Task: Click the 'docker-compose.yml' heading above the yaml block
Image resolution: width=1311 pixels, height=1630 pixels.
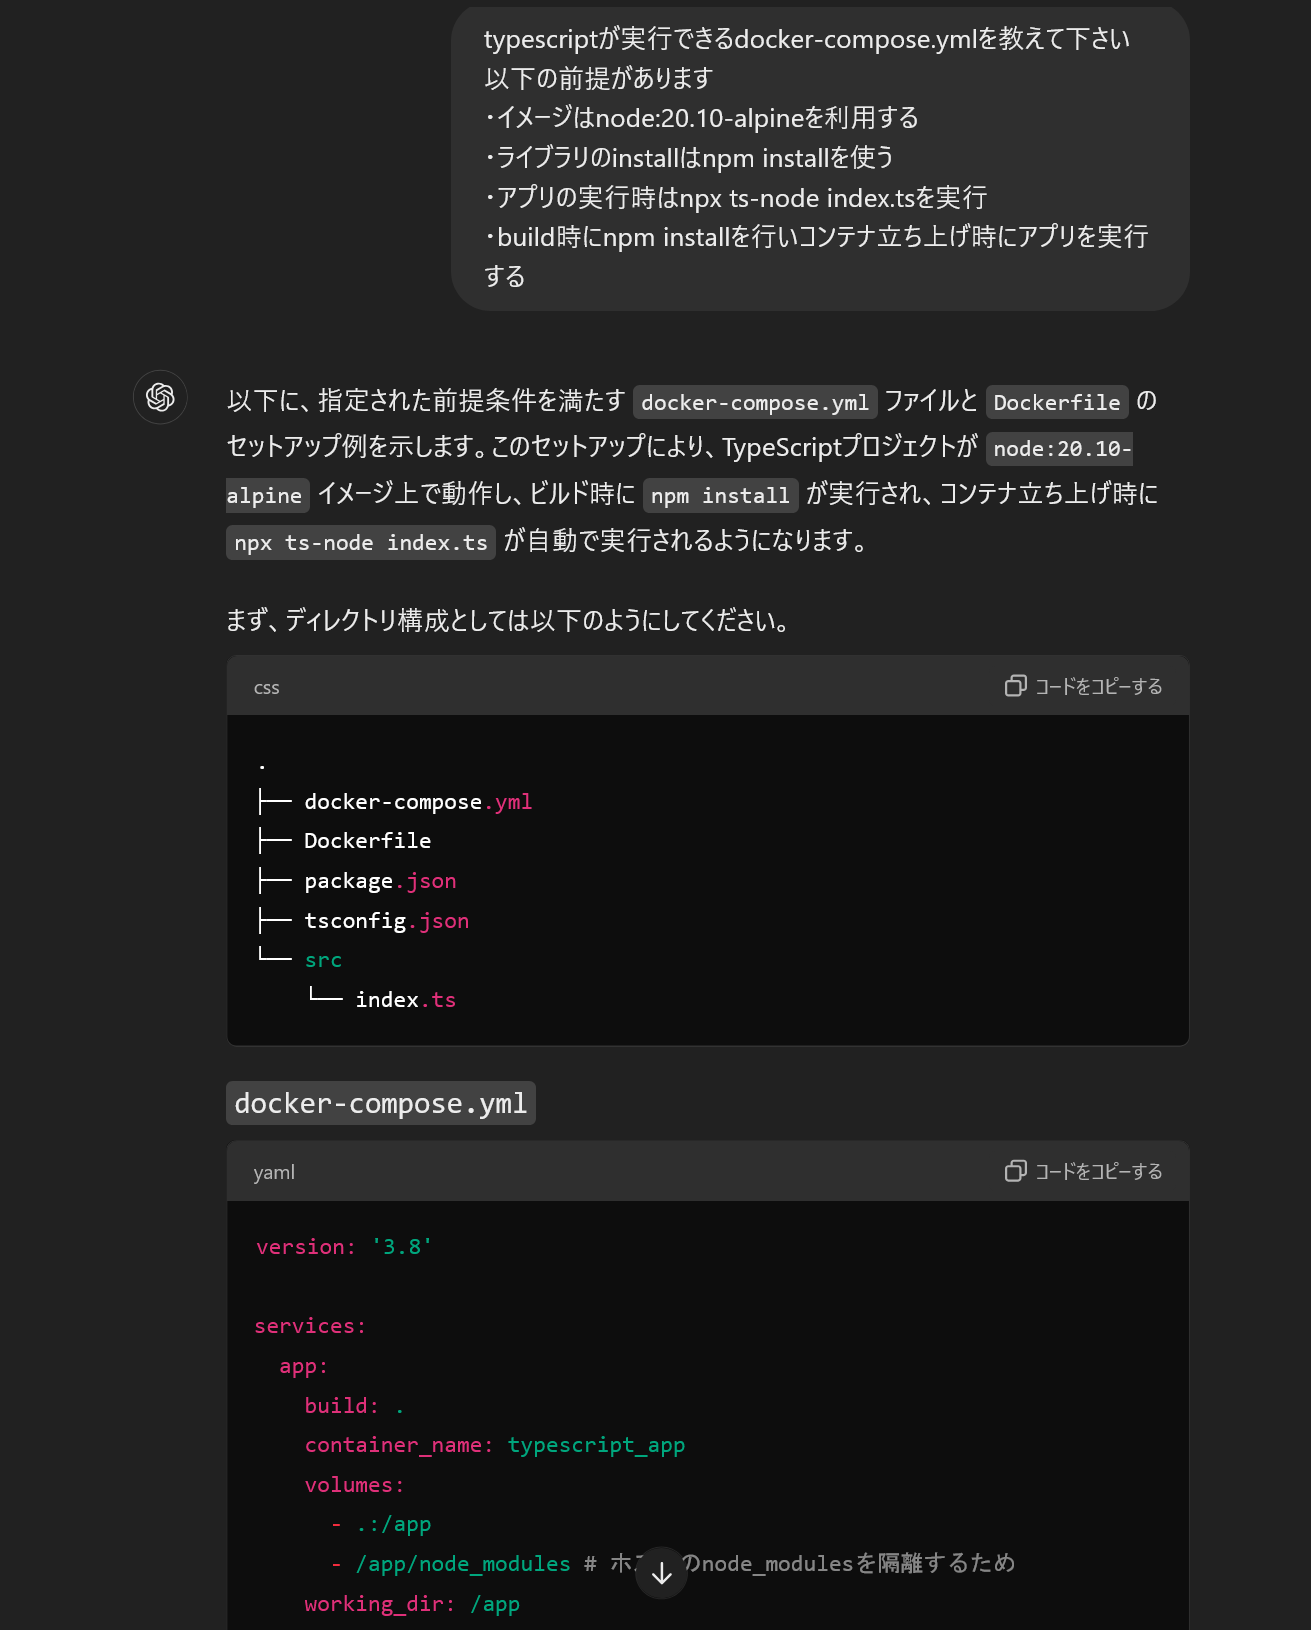Action: point(381,1103)
